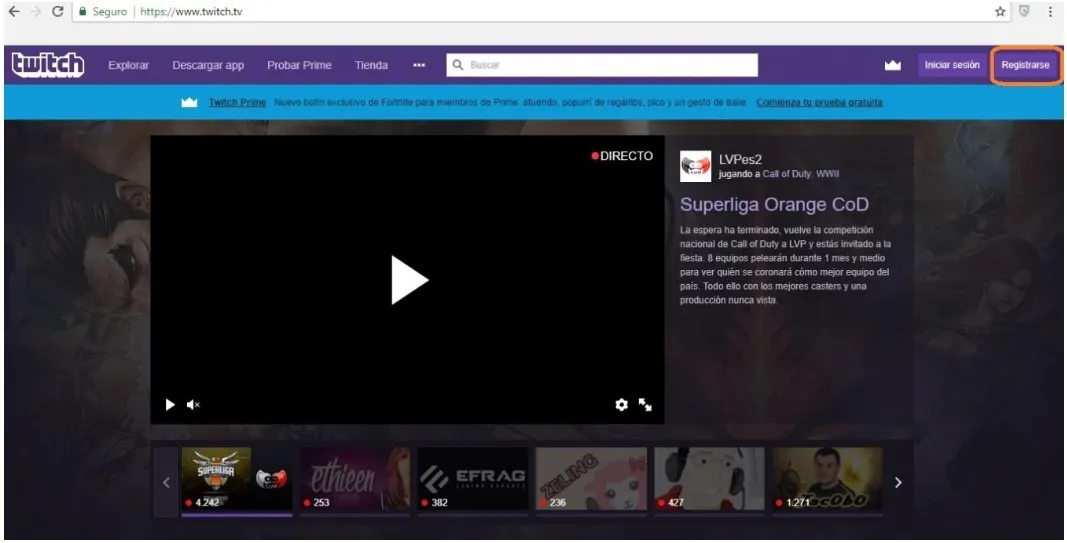Click the stream description starting 'La espera ha terminado'
This screenshot has width=1067, height=543.
point(785,265)
